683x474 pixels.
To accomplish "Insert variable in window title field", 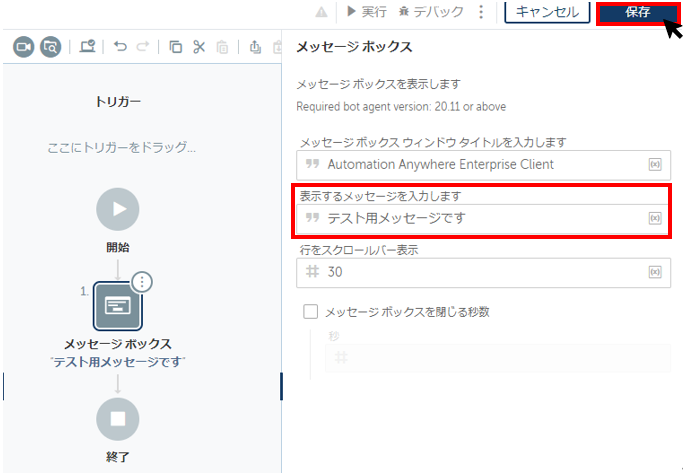I will 655,164.
